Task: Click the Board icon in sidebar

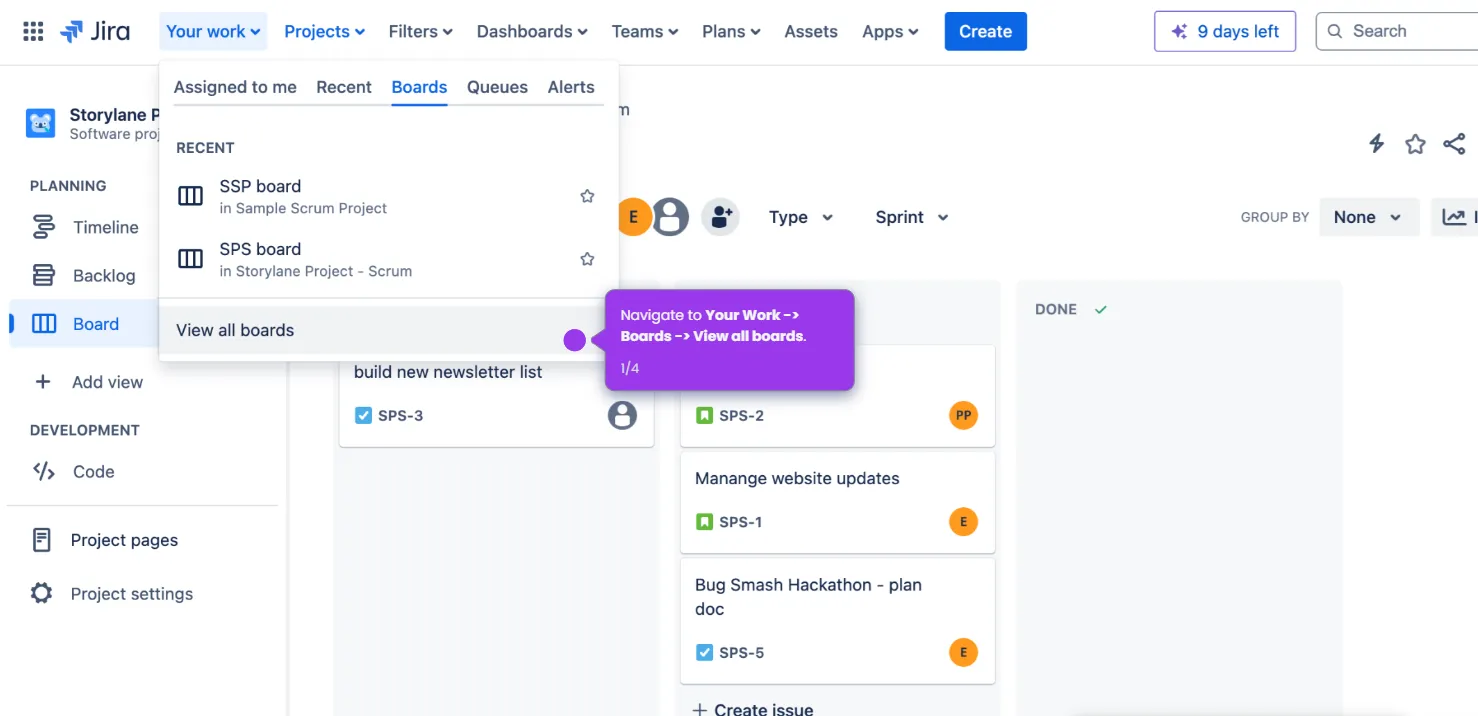Action: coord(44,323)
